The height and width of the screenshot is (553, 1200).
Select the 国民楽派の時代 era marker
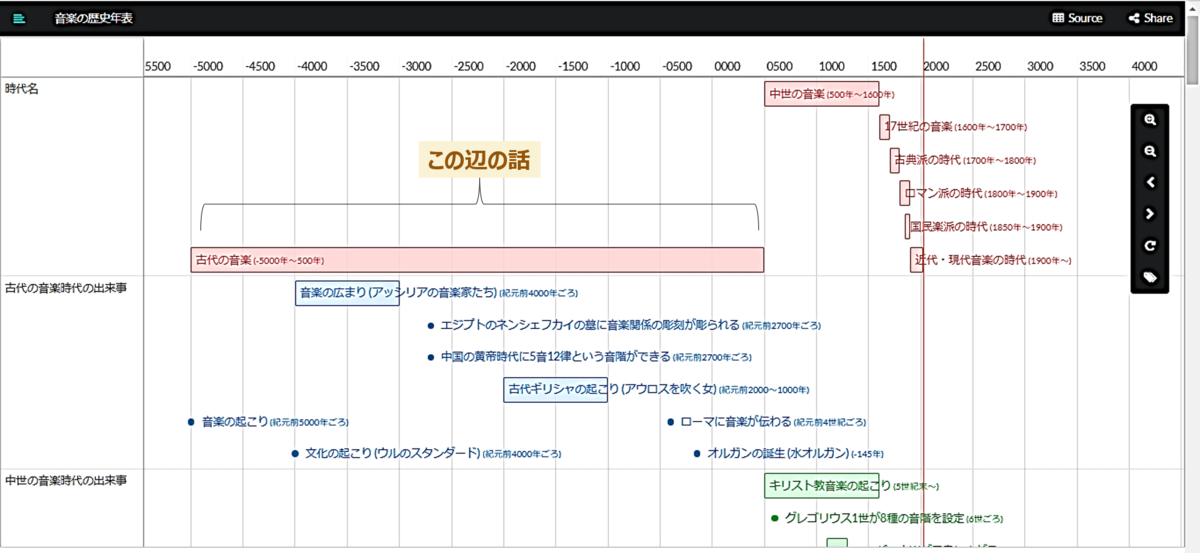click(908, 226)
